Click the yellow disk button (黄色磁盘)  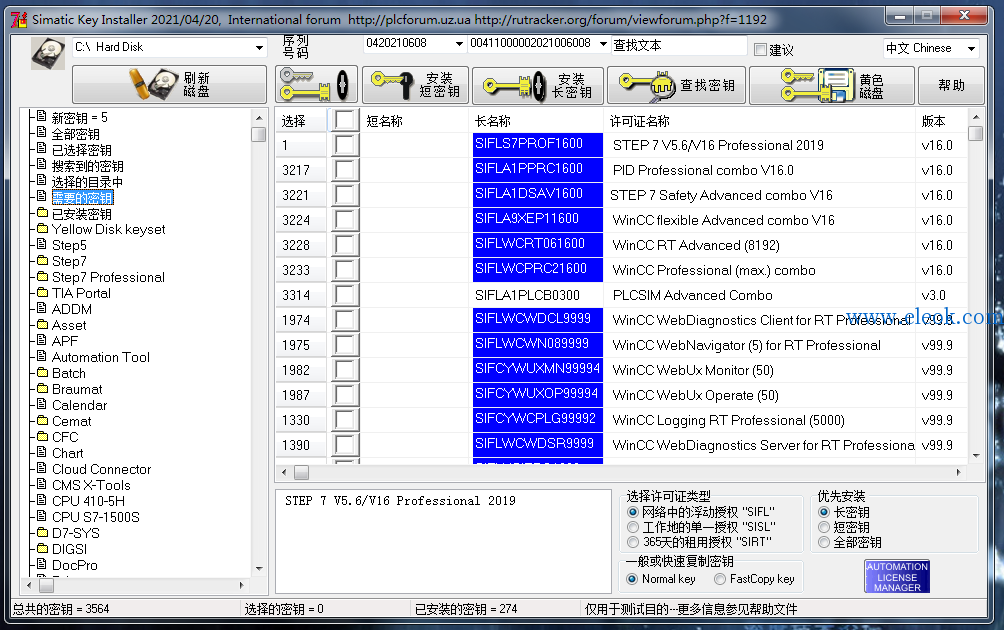click(x=832, y=85)
